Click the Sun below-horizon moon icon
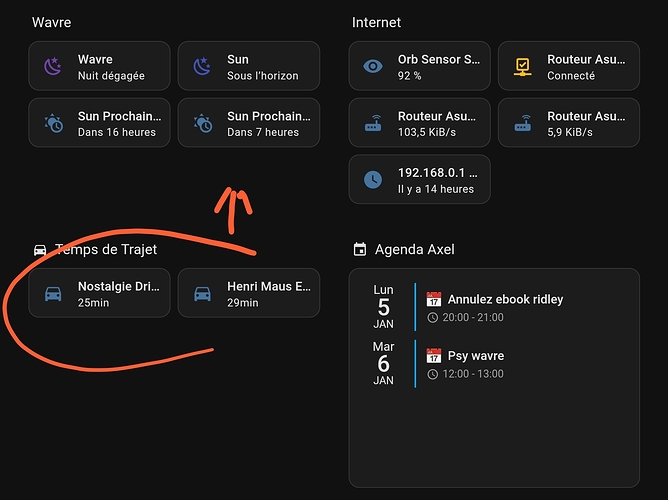This screenshot has width=668, height=500. (202, 66)
